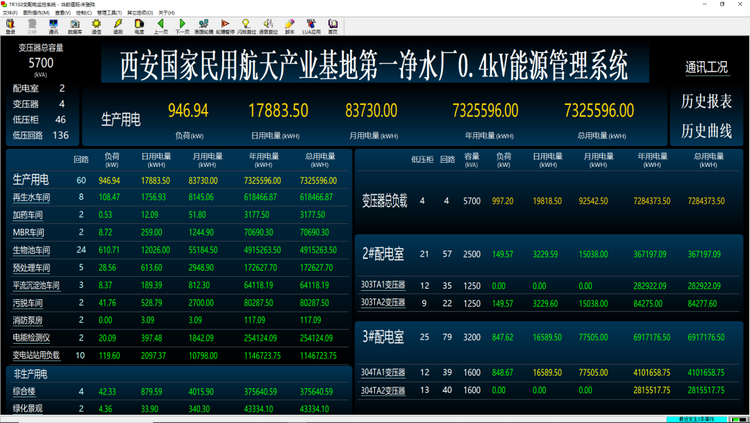Open the 303TA1变压器 transformer link
This screenshot has width=750, height=423.
pyautogui.click(x=383, y=285)
